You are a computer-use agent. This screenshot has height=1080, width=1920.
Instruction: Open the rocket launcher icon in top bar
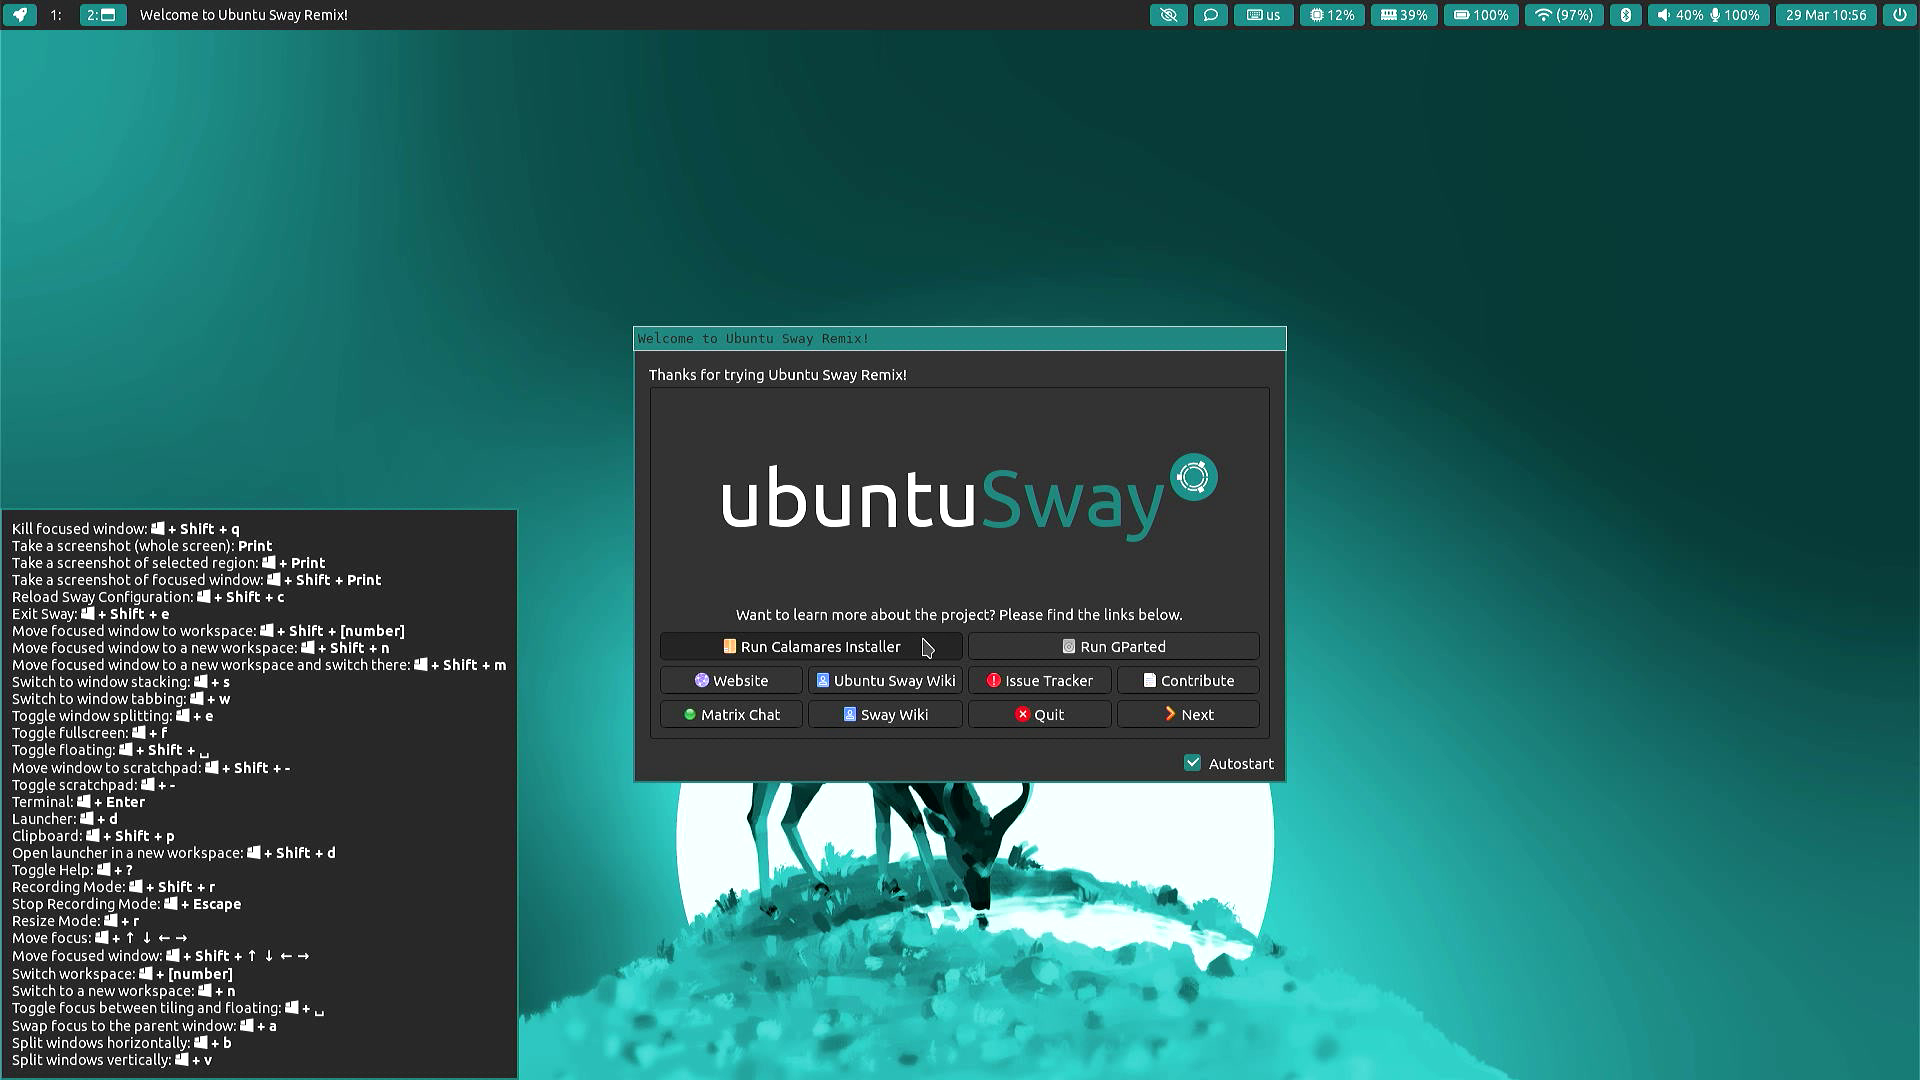(x=19, y=15)
